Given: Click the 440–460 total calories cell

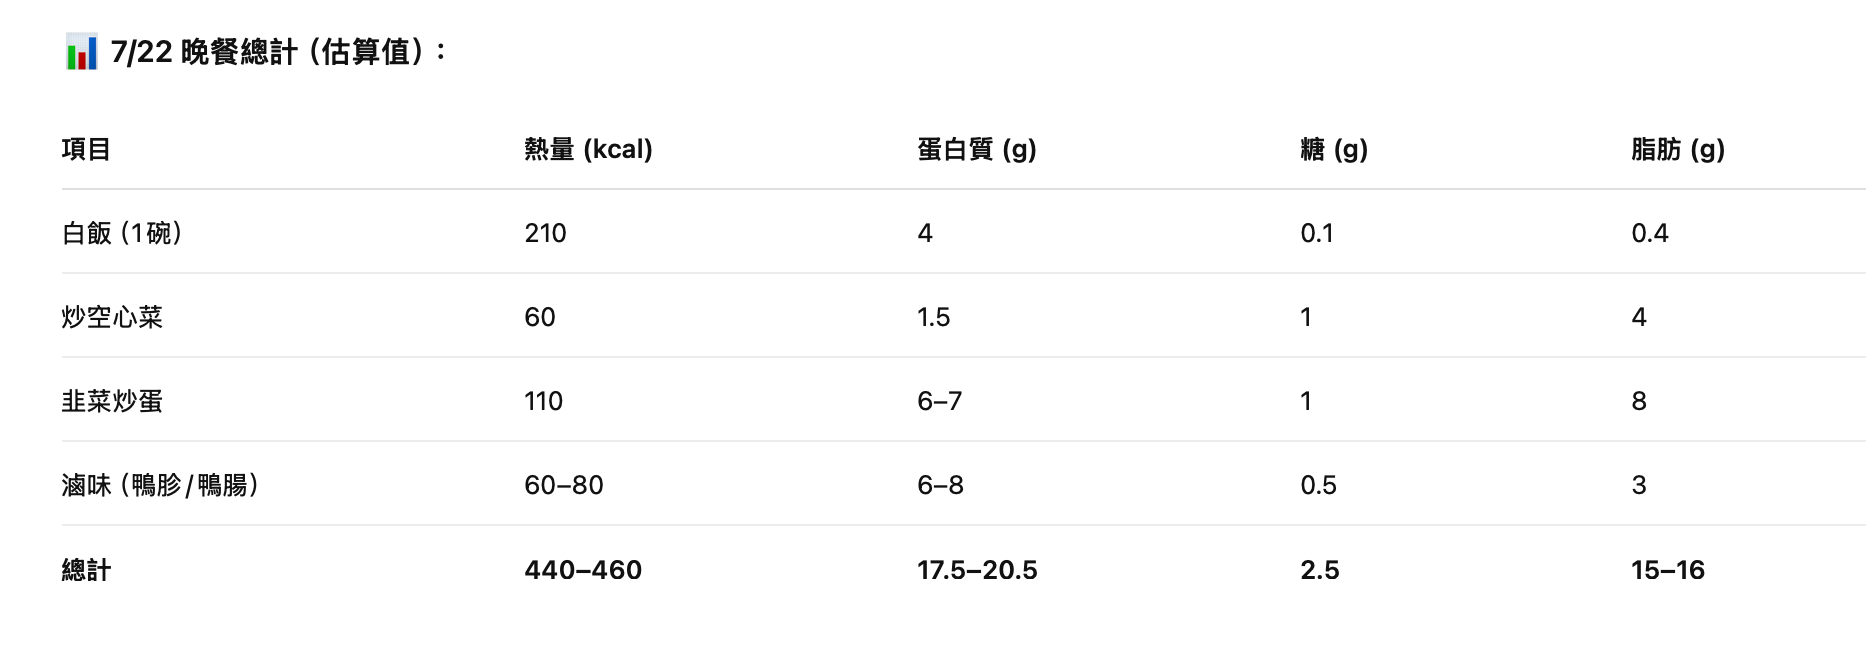Looking at the screenshot, I should 583,570.
